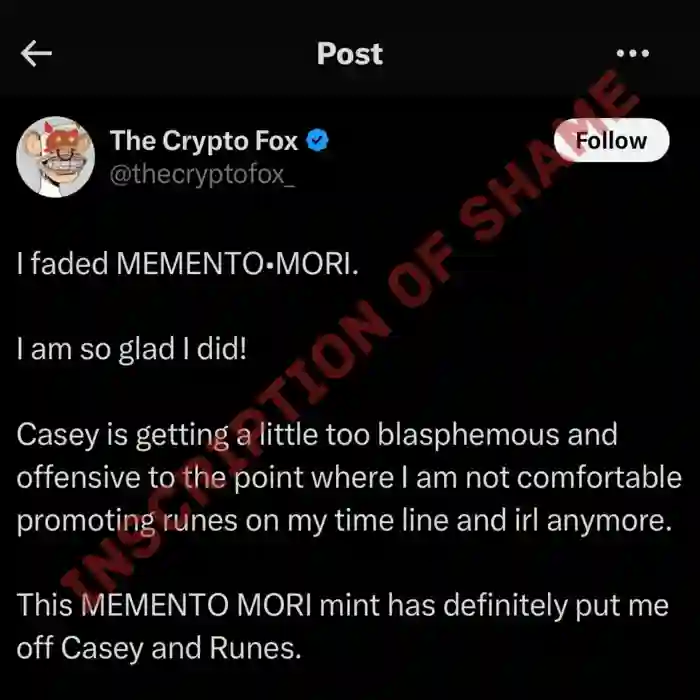Click The Crypto Fox profile avatar
Image resolution: width=700 pixels, height=700 pixels.
click(55, 157)
